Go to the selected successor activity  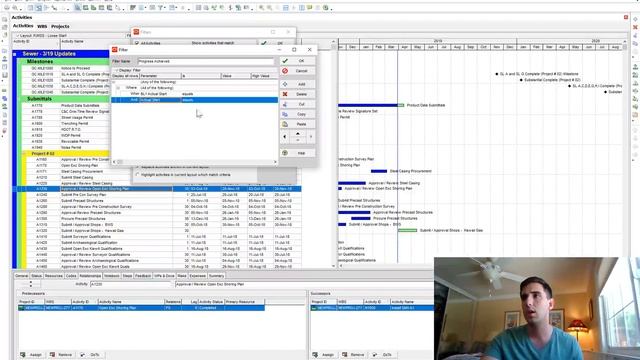click(x=382, y=355)
